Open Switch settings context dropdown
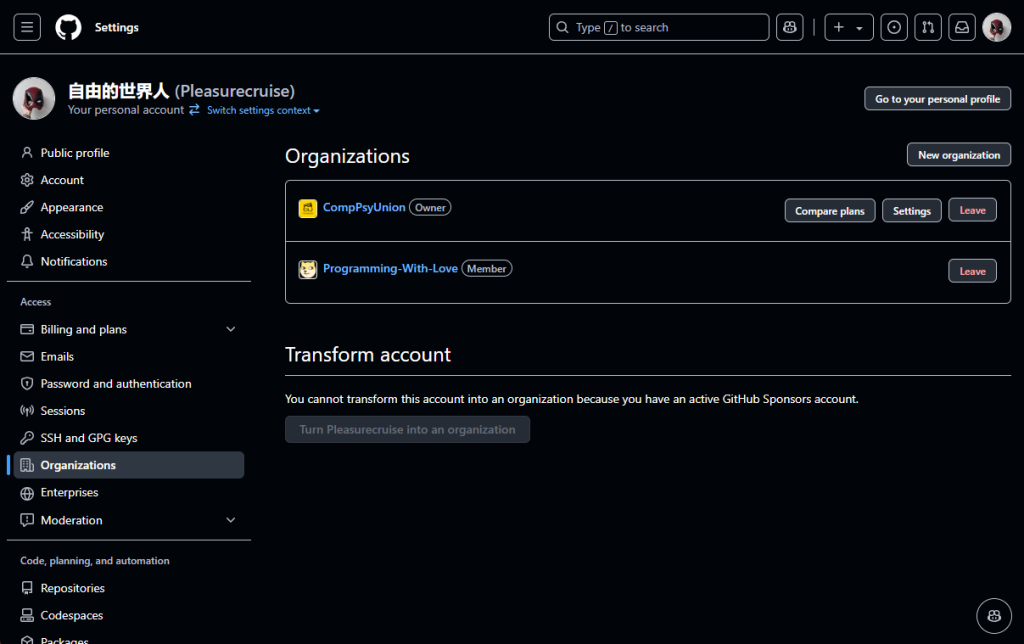This screenshot has width=1024, height=644. tap(263, 110)
